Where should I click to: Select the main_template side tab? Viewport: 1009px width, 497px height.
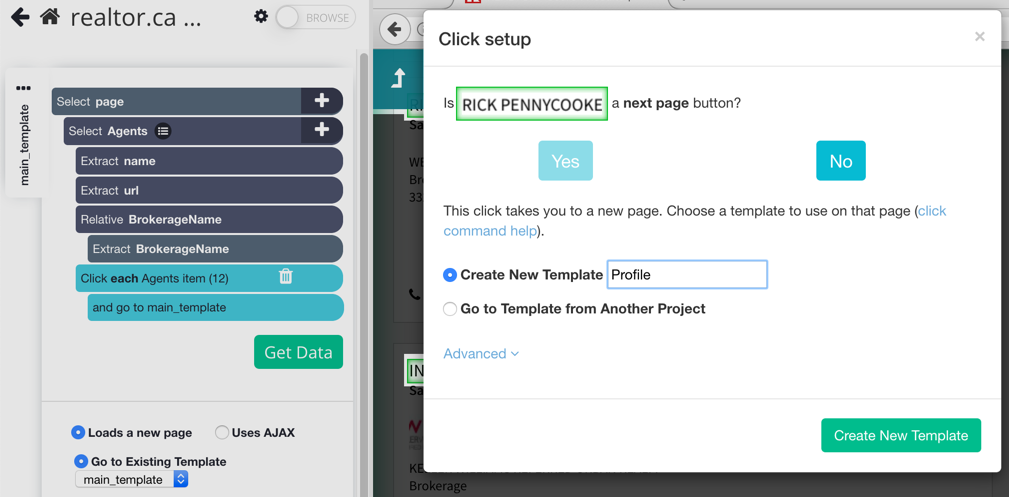pos(24,145)
